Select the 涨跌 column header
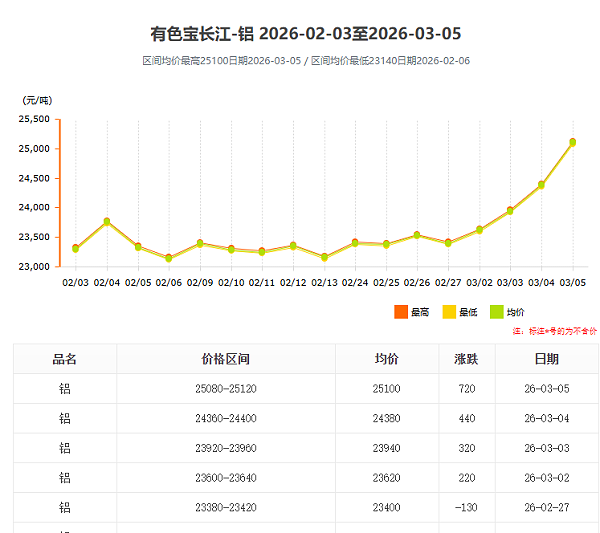Viewport: 600px width, 533px height. [467, 359]
